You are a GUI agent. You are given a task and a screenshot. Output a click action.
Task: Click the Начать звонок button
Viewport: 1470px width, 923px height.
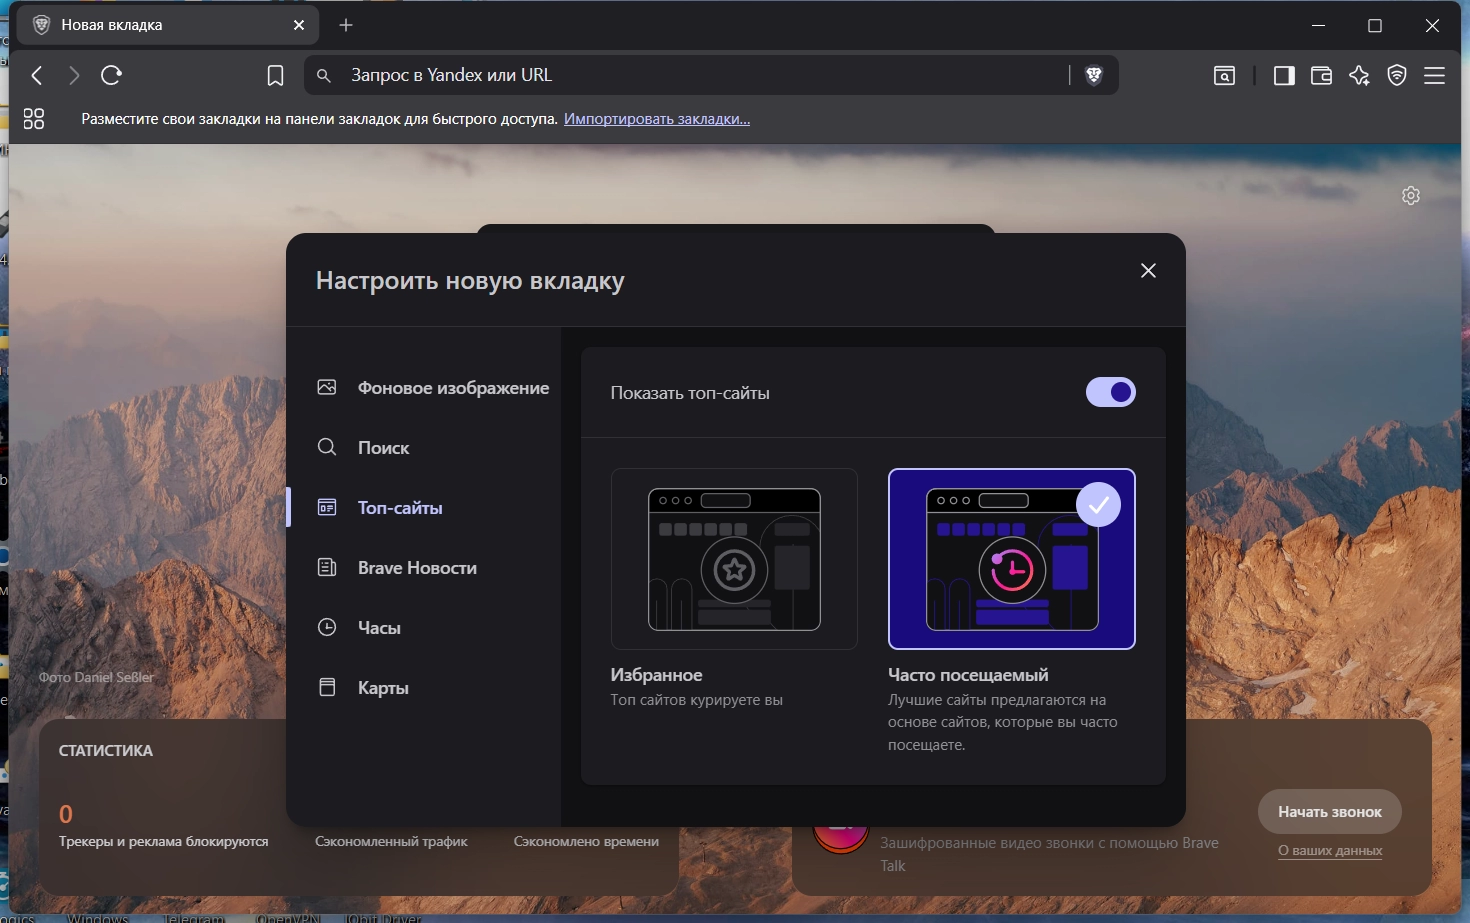pyautogui.click(x=1330, y=812)
